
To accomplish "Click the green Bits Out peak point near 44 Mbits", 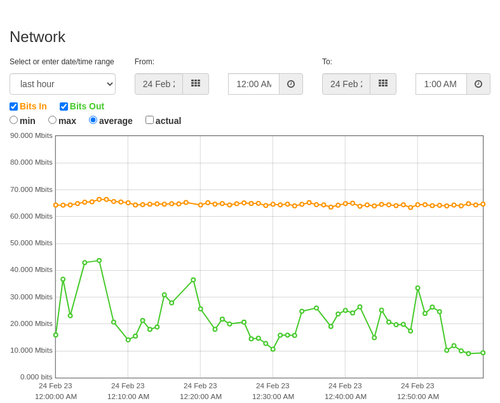I will click(x=99, y=261).
